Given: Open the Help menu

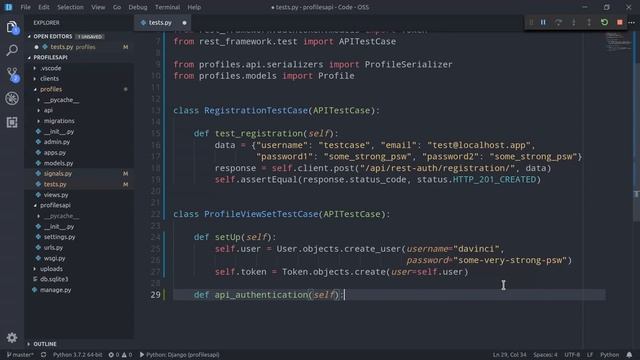Looking at the screenshot, I should pyautogui.click(x=194, y=7).
